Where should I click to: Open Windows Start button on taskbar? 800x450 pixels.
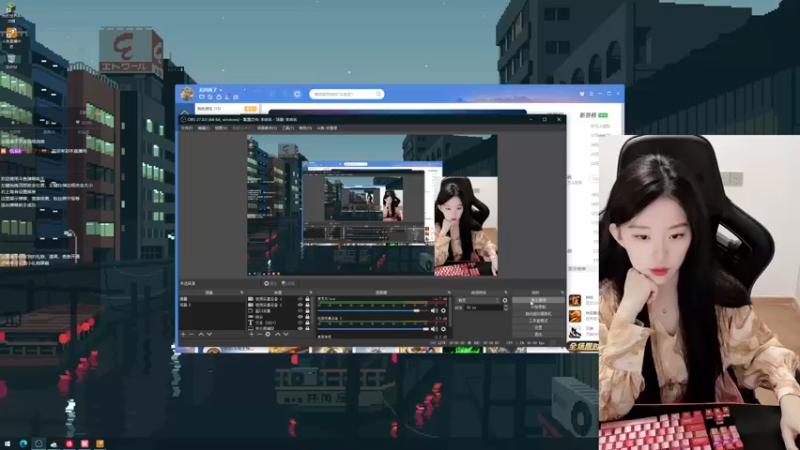[8, 444]
